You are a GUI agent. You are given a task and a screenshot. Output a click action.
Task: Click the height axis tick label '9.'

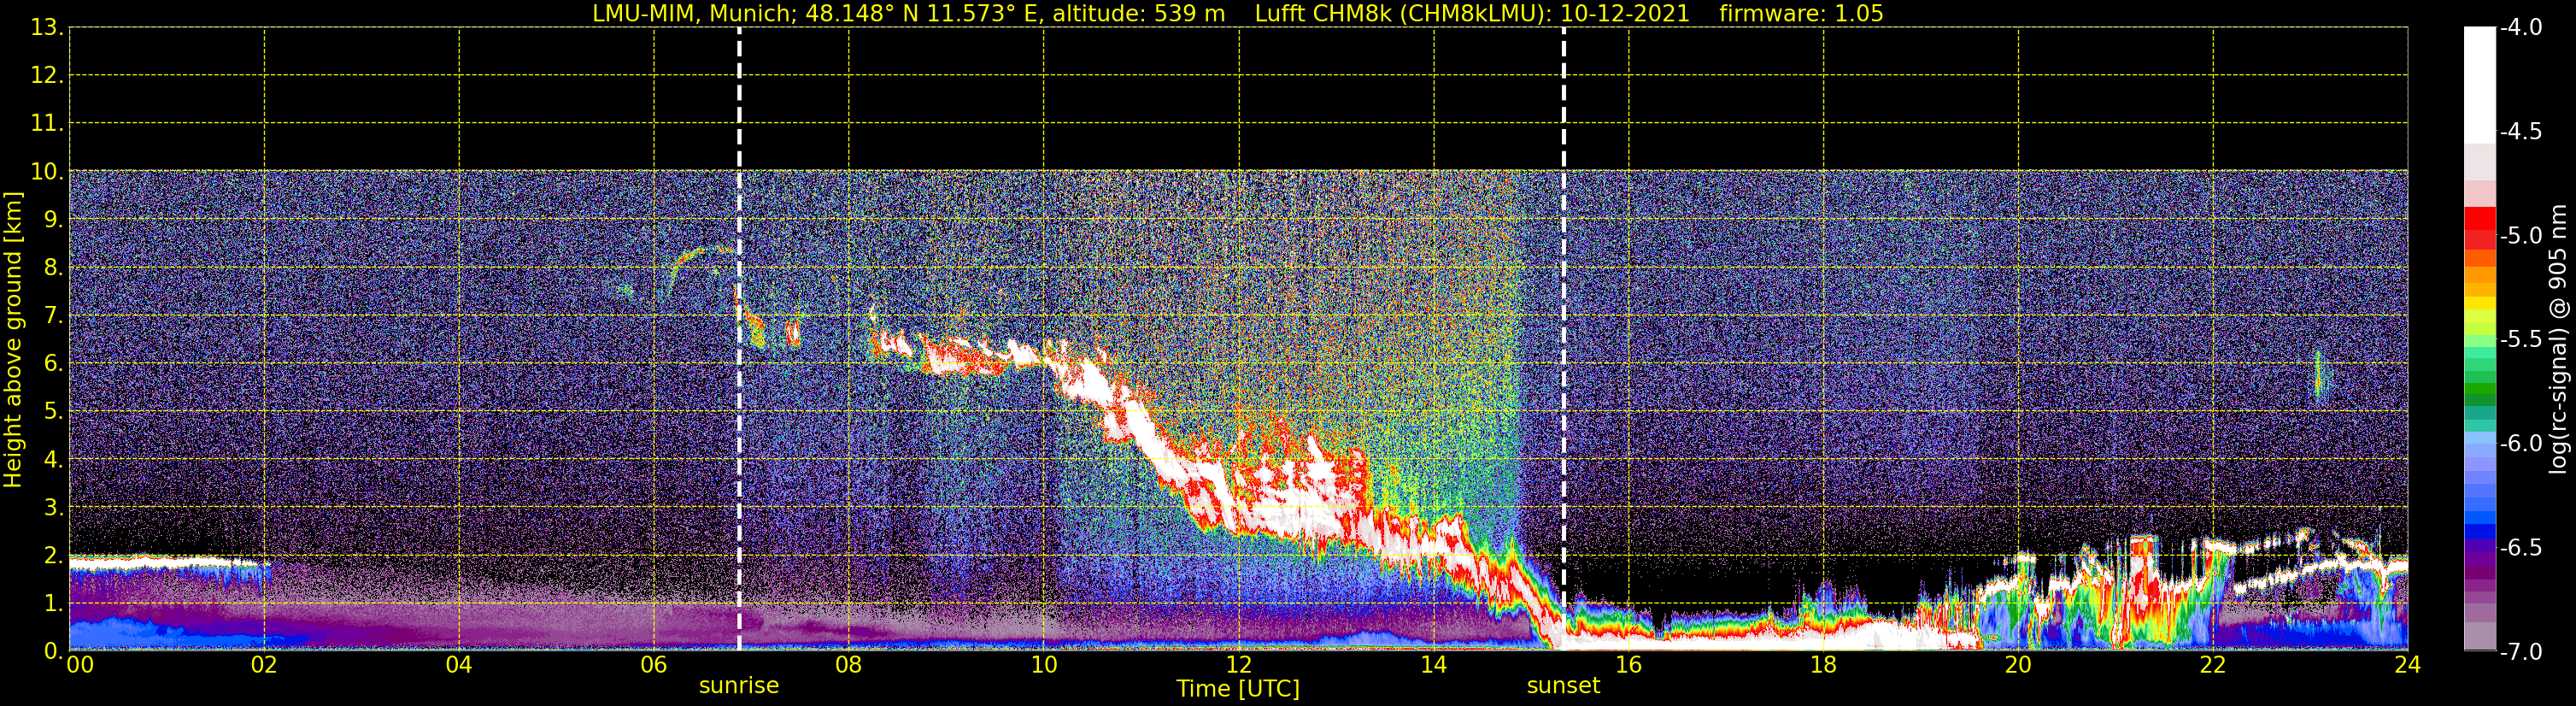53,220
